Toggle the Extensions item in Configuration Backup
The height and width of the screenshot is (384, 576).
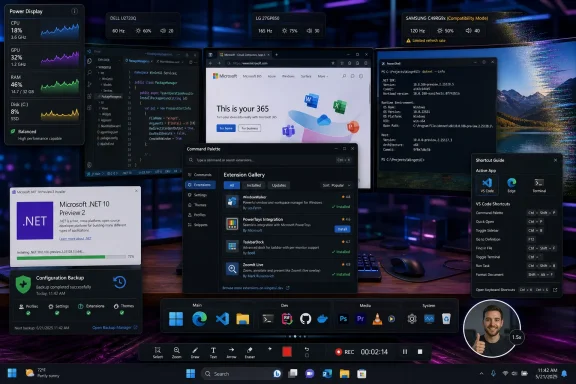[91, 309]
